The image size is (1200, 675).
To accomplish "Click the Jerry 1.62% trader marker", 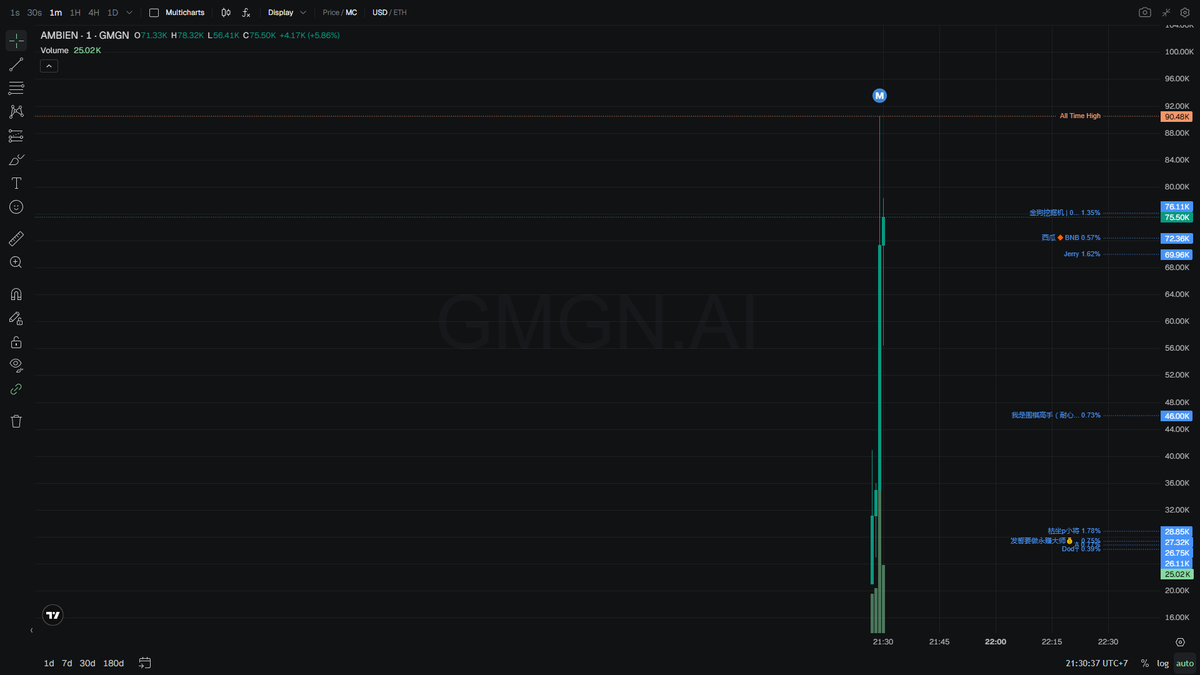I will [1082, 254].
